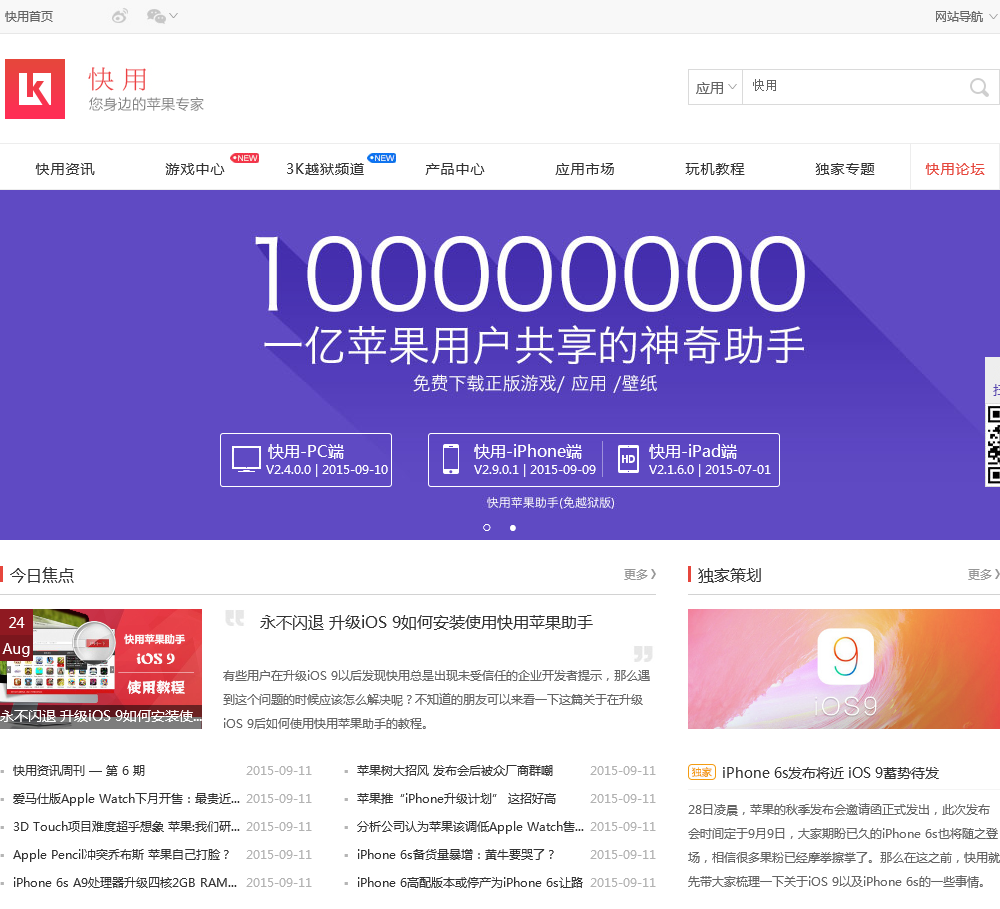The image size is (1000, 909).
Task: Open the 产品中心 nav tab
Action: tap(455, 169)
